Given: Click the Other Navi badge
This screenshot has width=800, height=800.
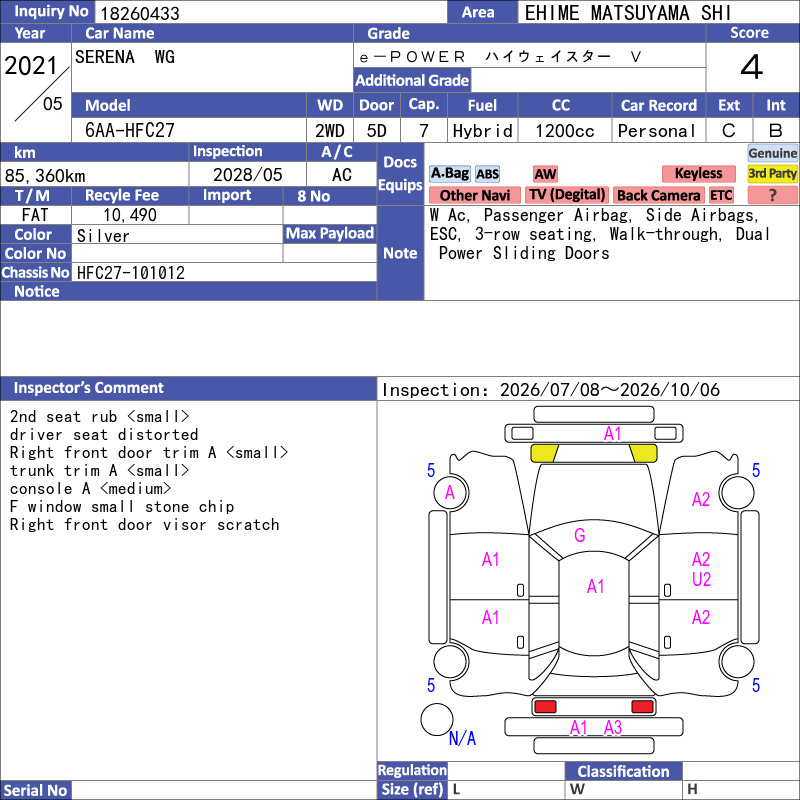Looking at the screenshot, I should (x=474, y=195).
